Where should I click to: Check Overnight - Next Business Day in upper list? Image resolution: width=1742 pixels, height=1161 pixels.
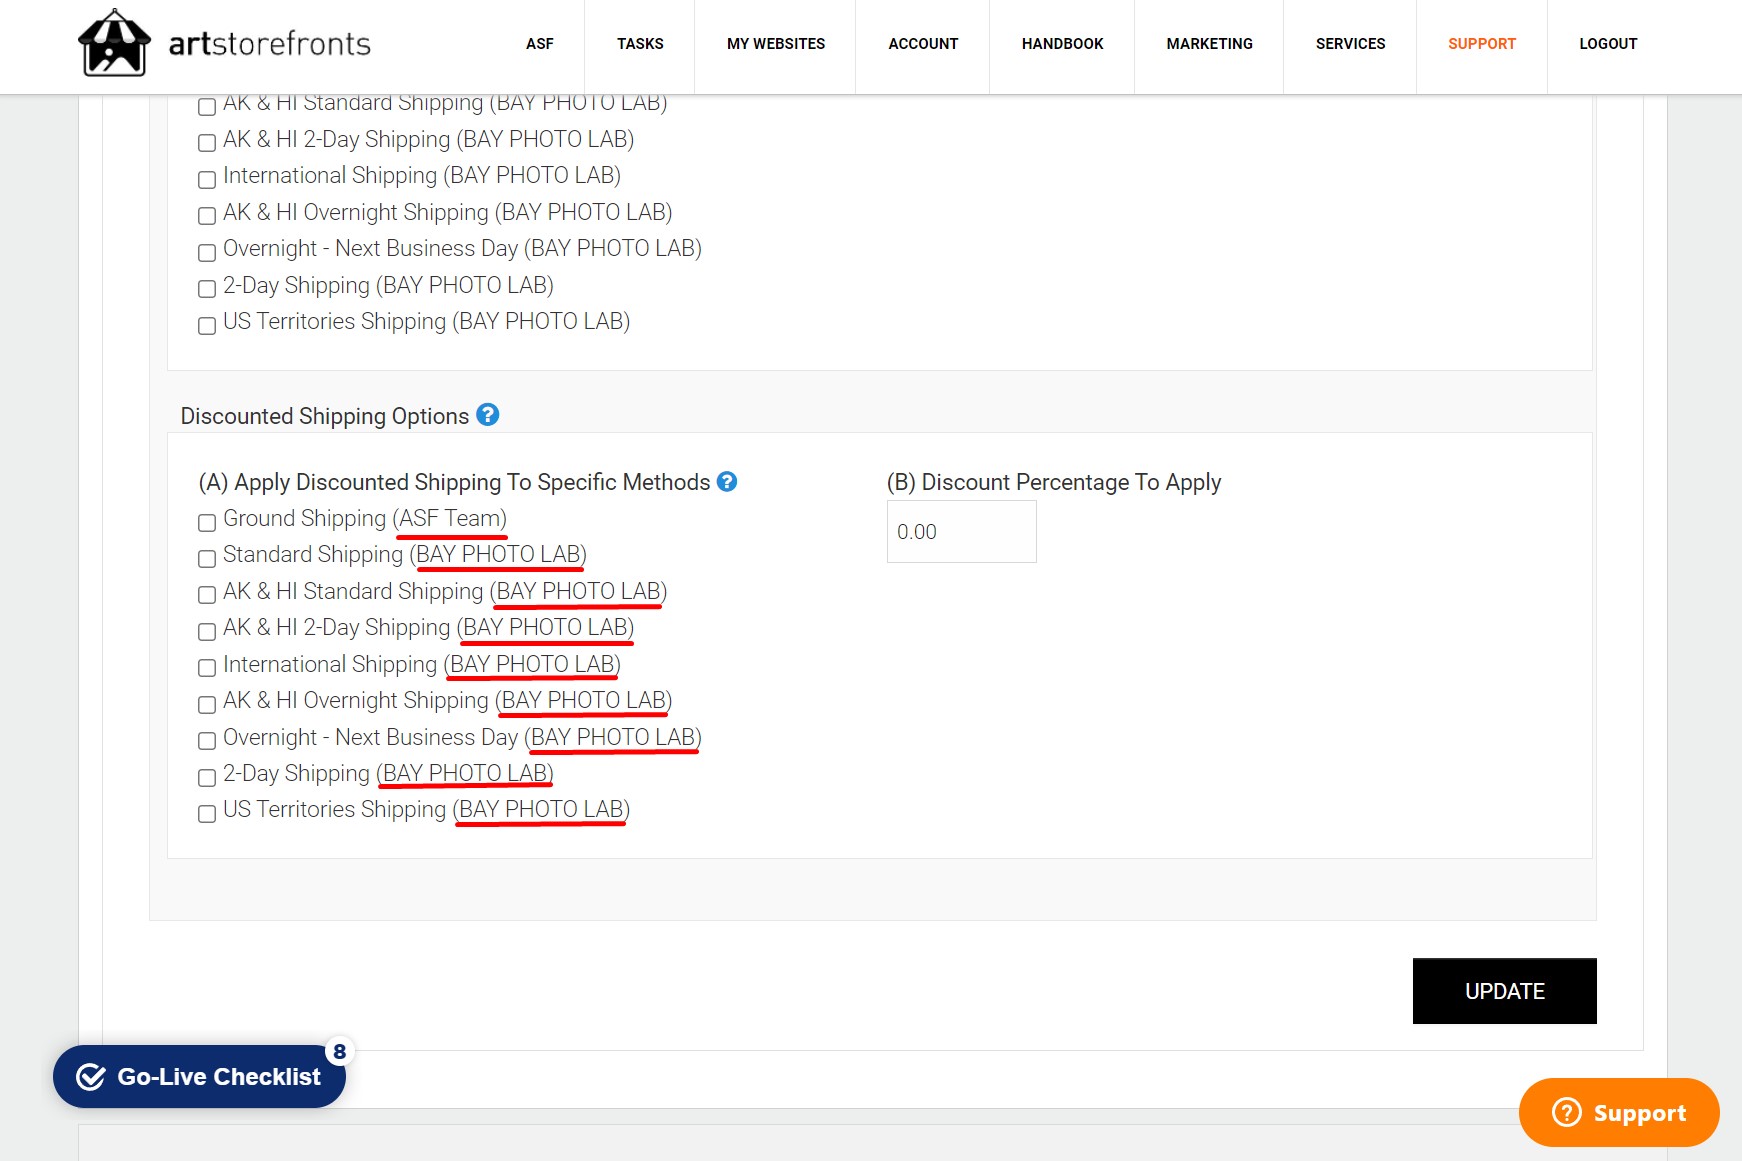tap(207, 253)
